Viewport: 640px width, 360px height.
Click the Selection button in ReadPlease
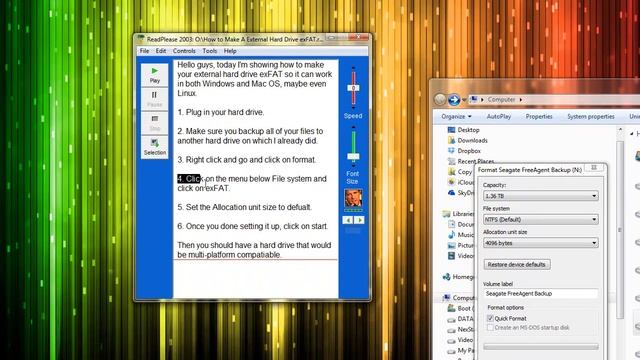click(x=155, y=147)
